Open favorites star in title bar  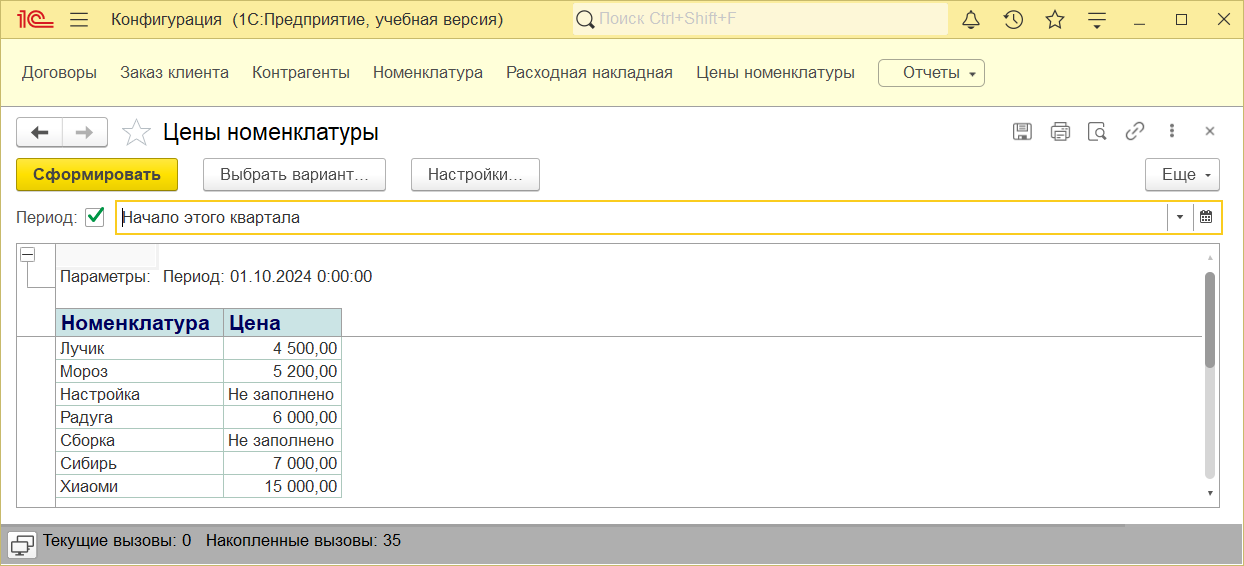click(1055, 19)
